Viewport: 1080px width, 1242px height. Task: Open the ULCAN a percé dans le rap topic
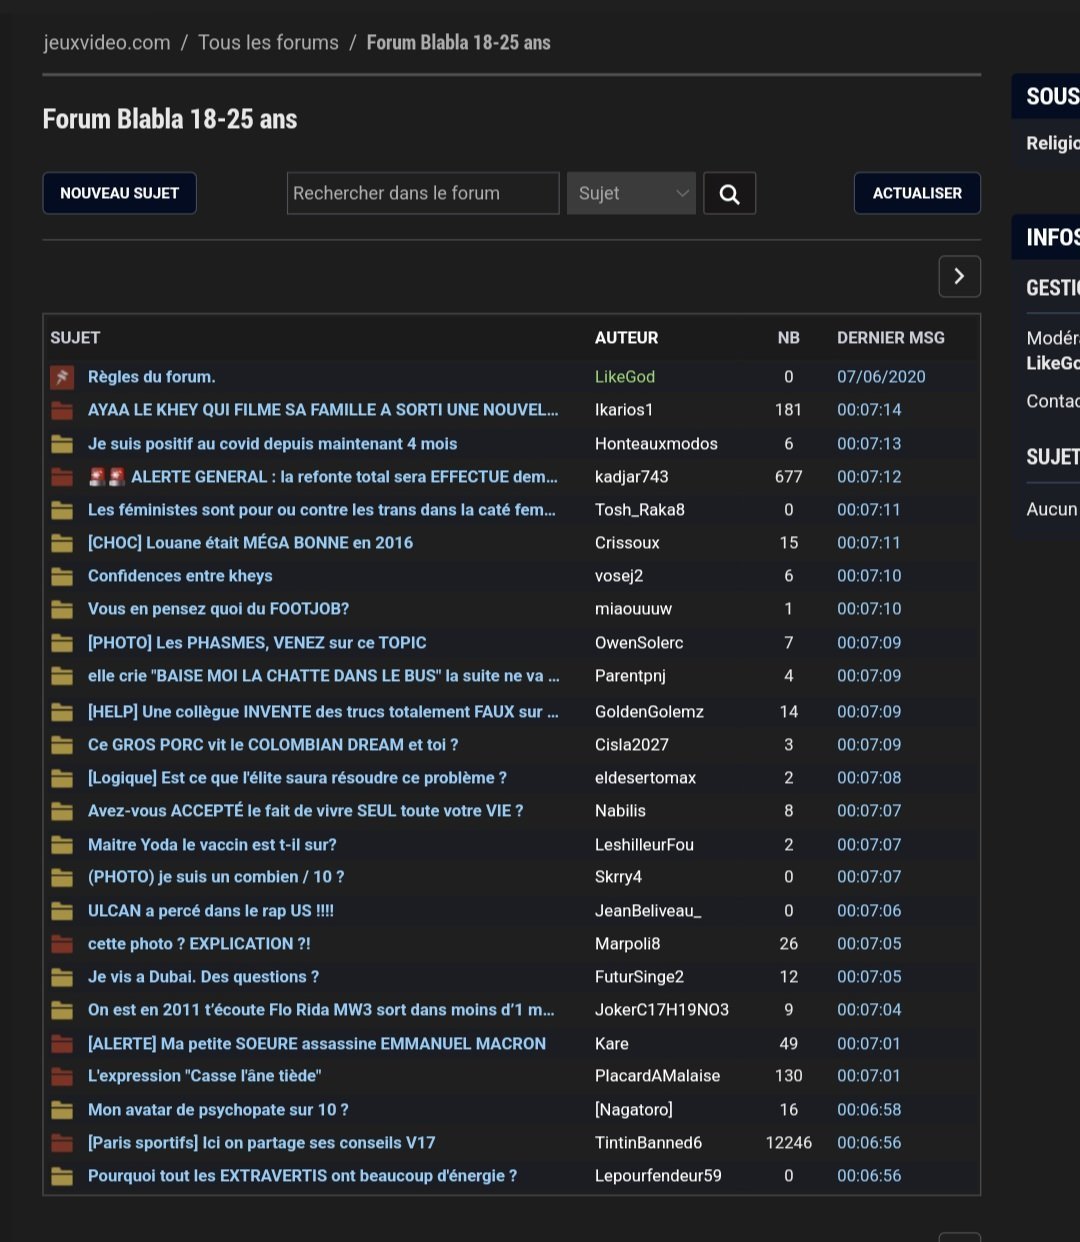point(210,911)
